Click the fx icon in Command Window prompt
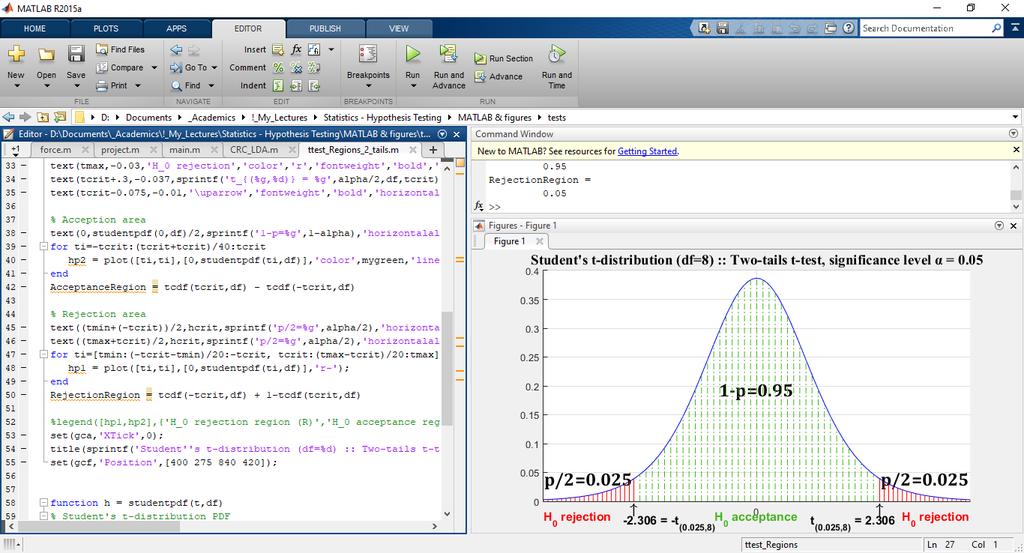This screenshot has width=1024, height=553. (x=479, y=206)
